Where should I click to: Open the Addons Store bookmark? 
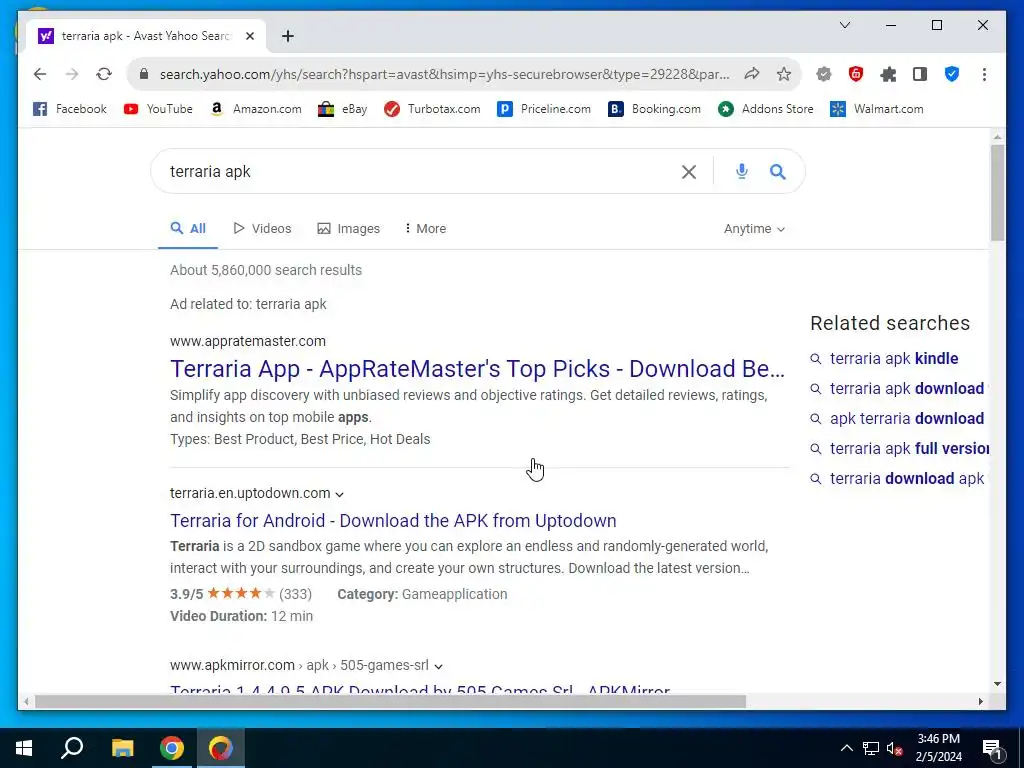(x=765, y=109)
